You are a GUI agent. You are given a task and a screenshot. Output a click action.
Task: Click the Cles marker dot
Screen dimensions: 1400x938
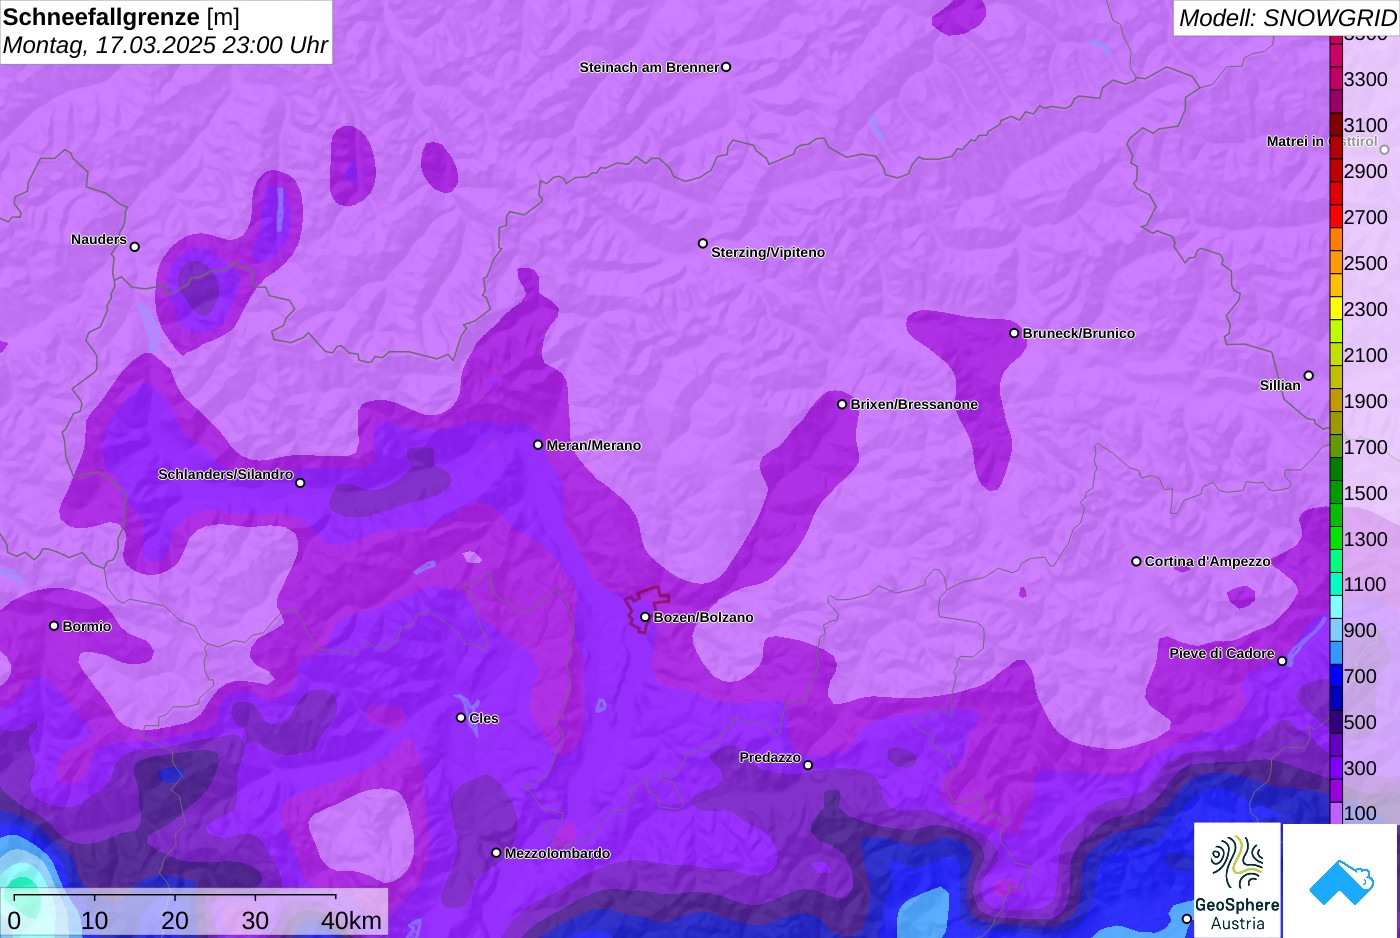click(461, 718)
